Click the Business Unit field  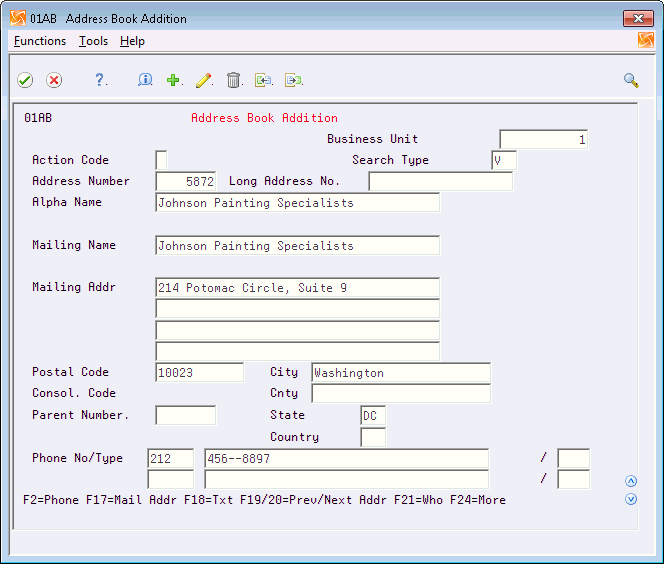544,139
